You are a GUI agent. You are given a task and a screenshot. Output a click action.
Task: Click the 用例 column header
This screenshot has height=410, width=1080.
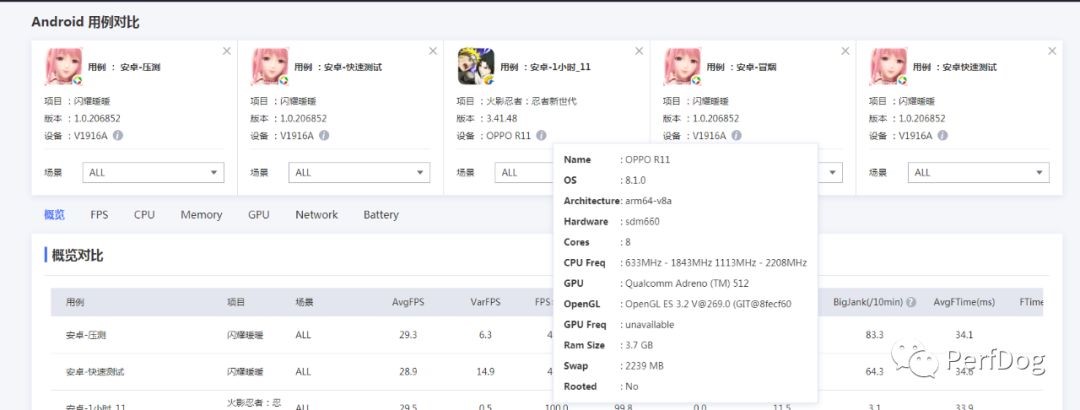click(75, 303)
